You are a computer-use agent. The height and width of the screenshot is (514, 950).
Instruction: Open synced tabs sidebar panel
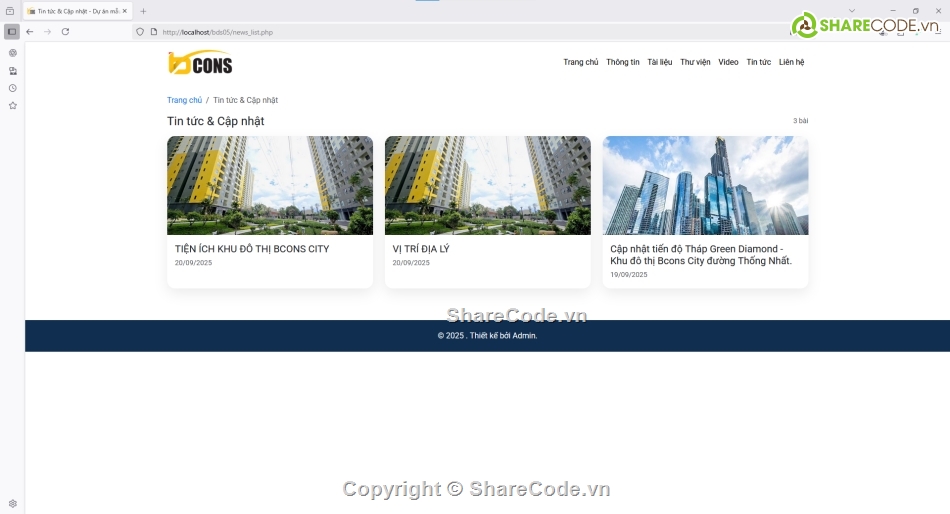(13, 71)
